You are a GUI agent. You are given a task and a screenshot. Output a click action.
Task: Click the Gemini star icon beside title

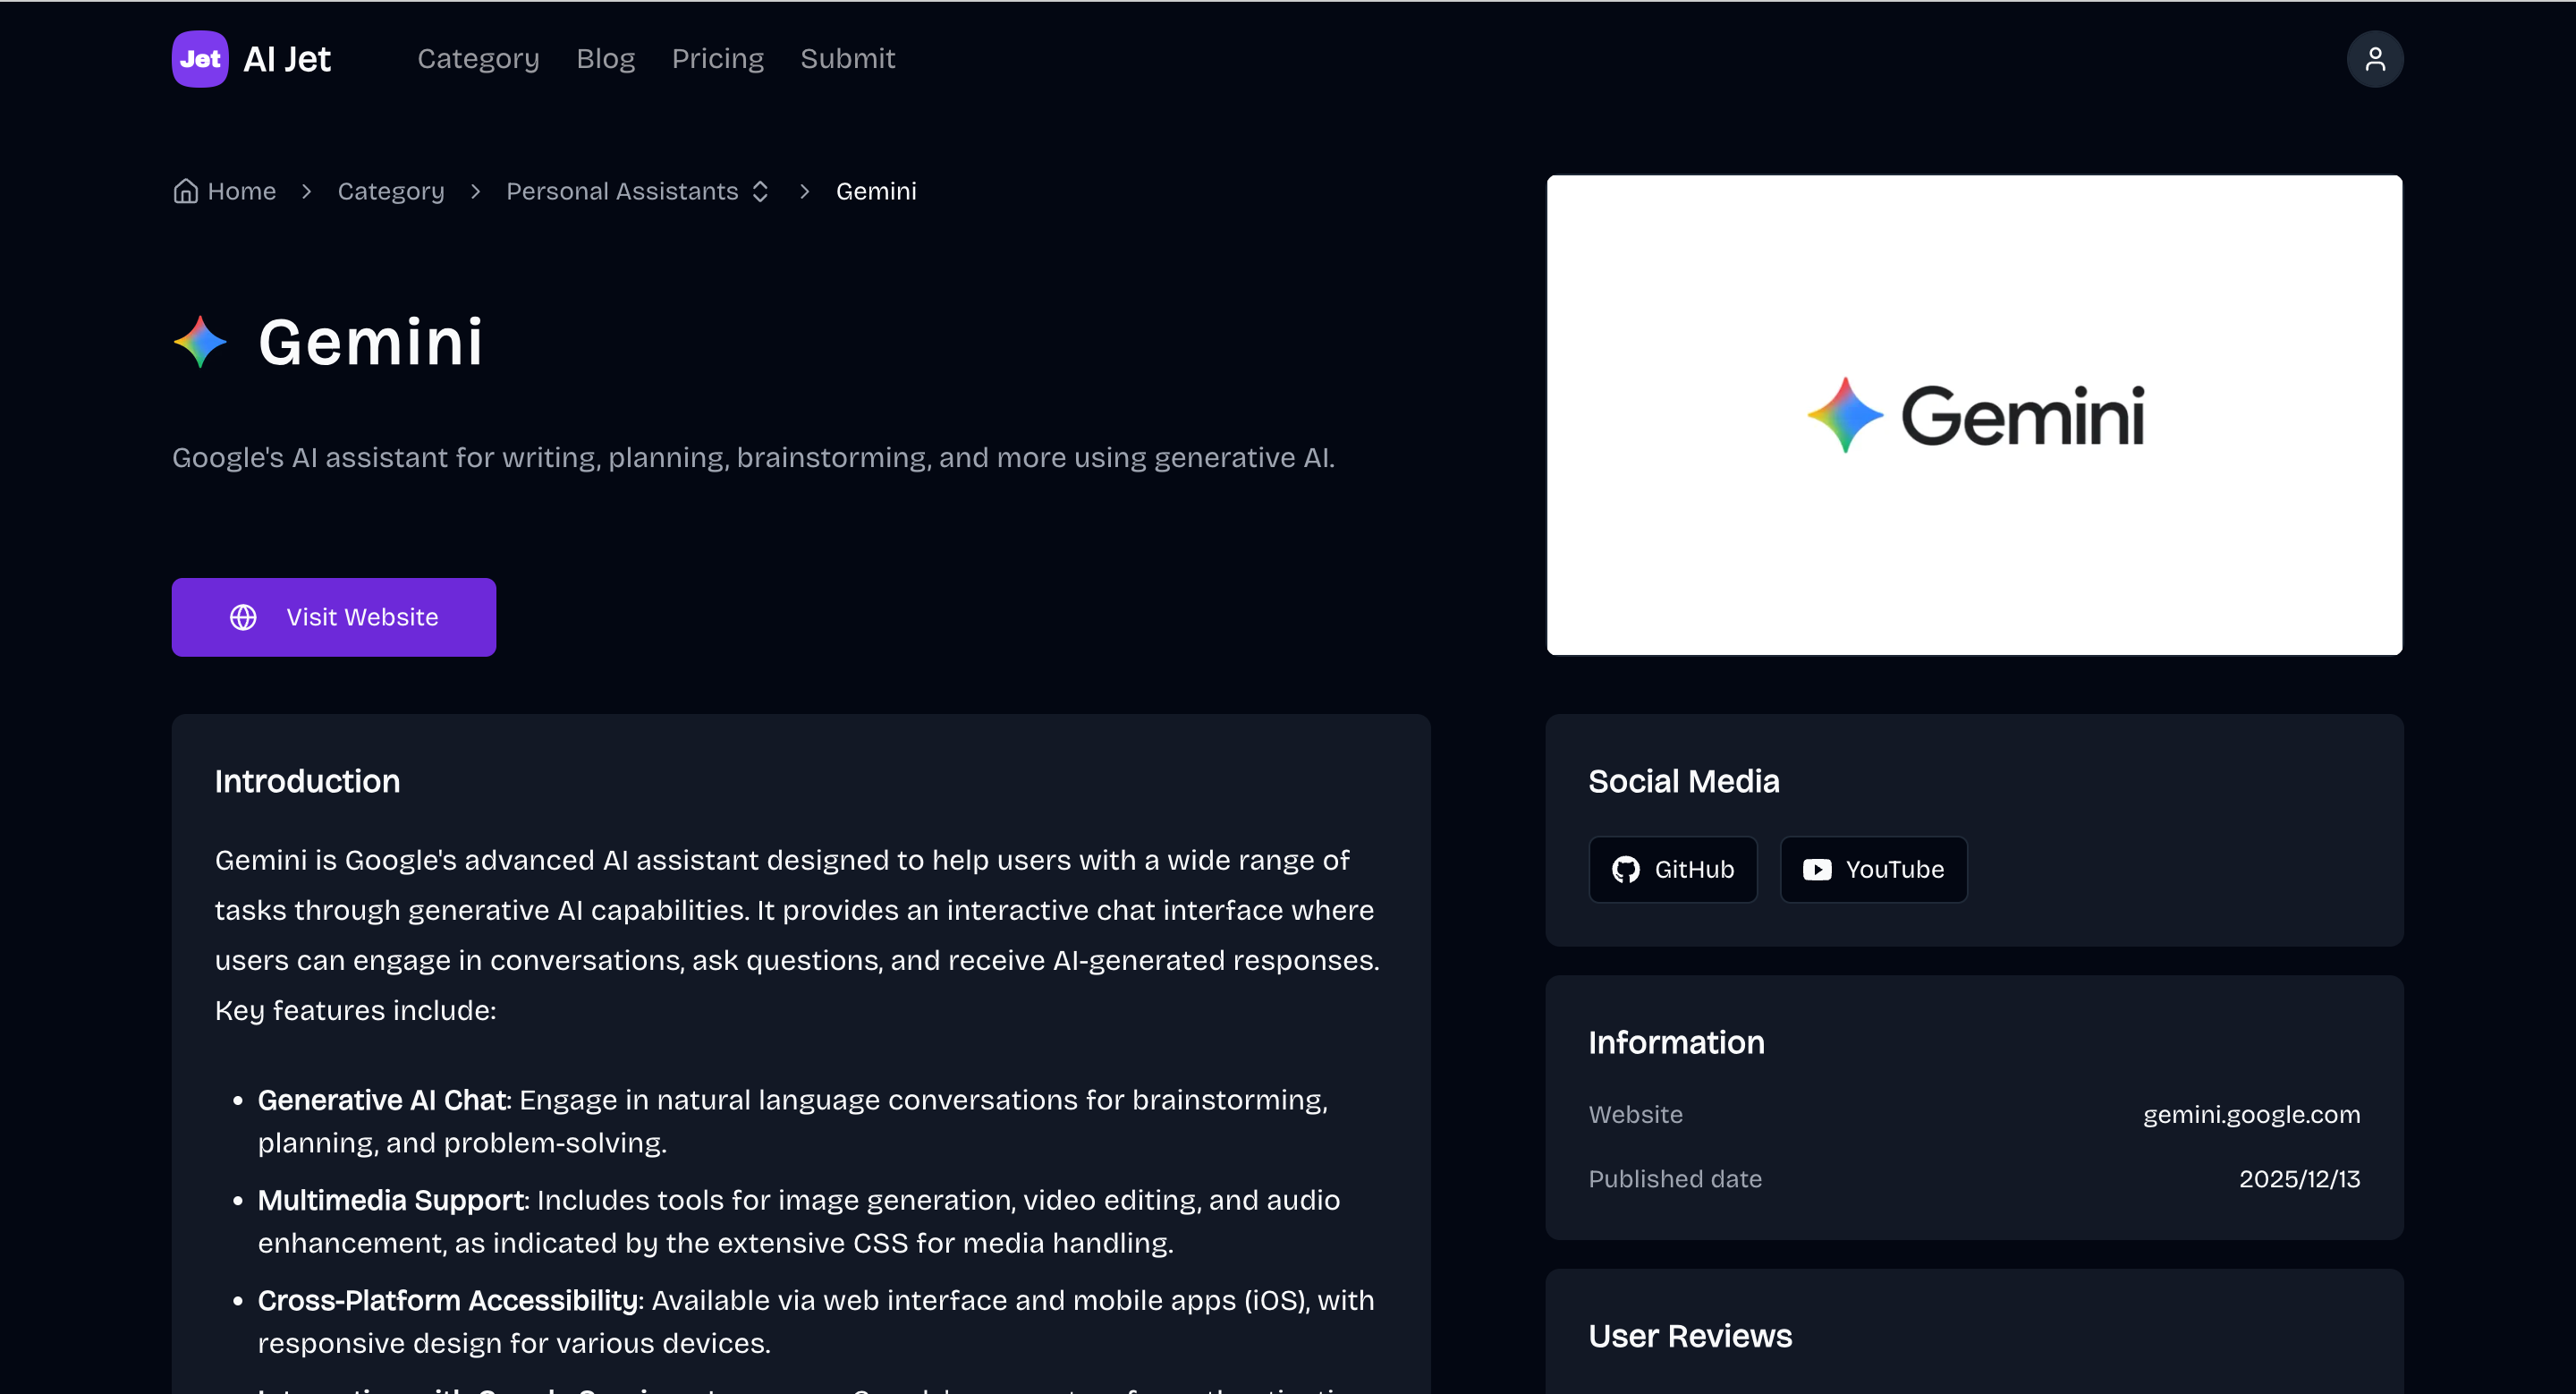(x=200, y=342)
